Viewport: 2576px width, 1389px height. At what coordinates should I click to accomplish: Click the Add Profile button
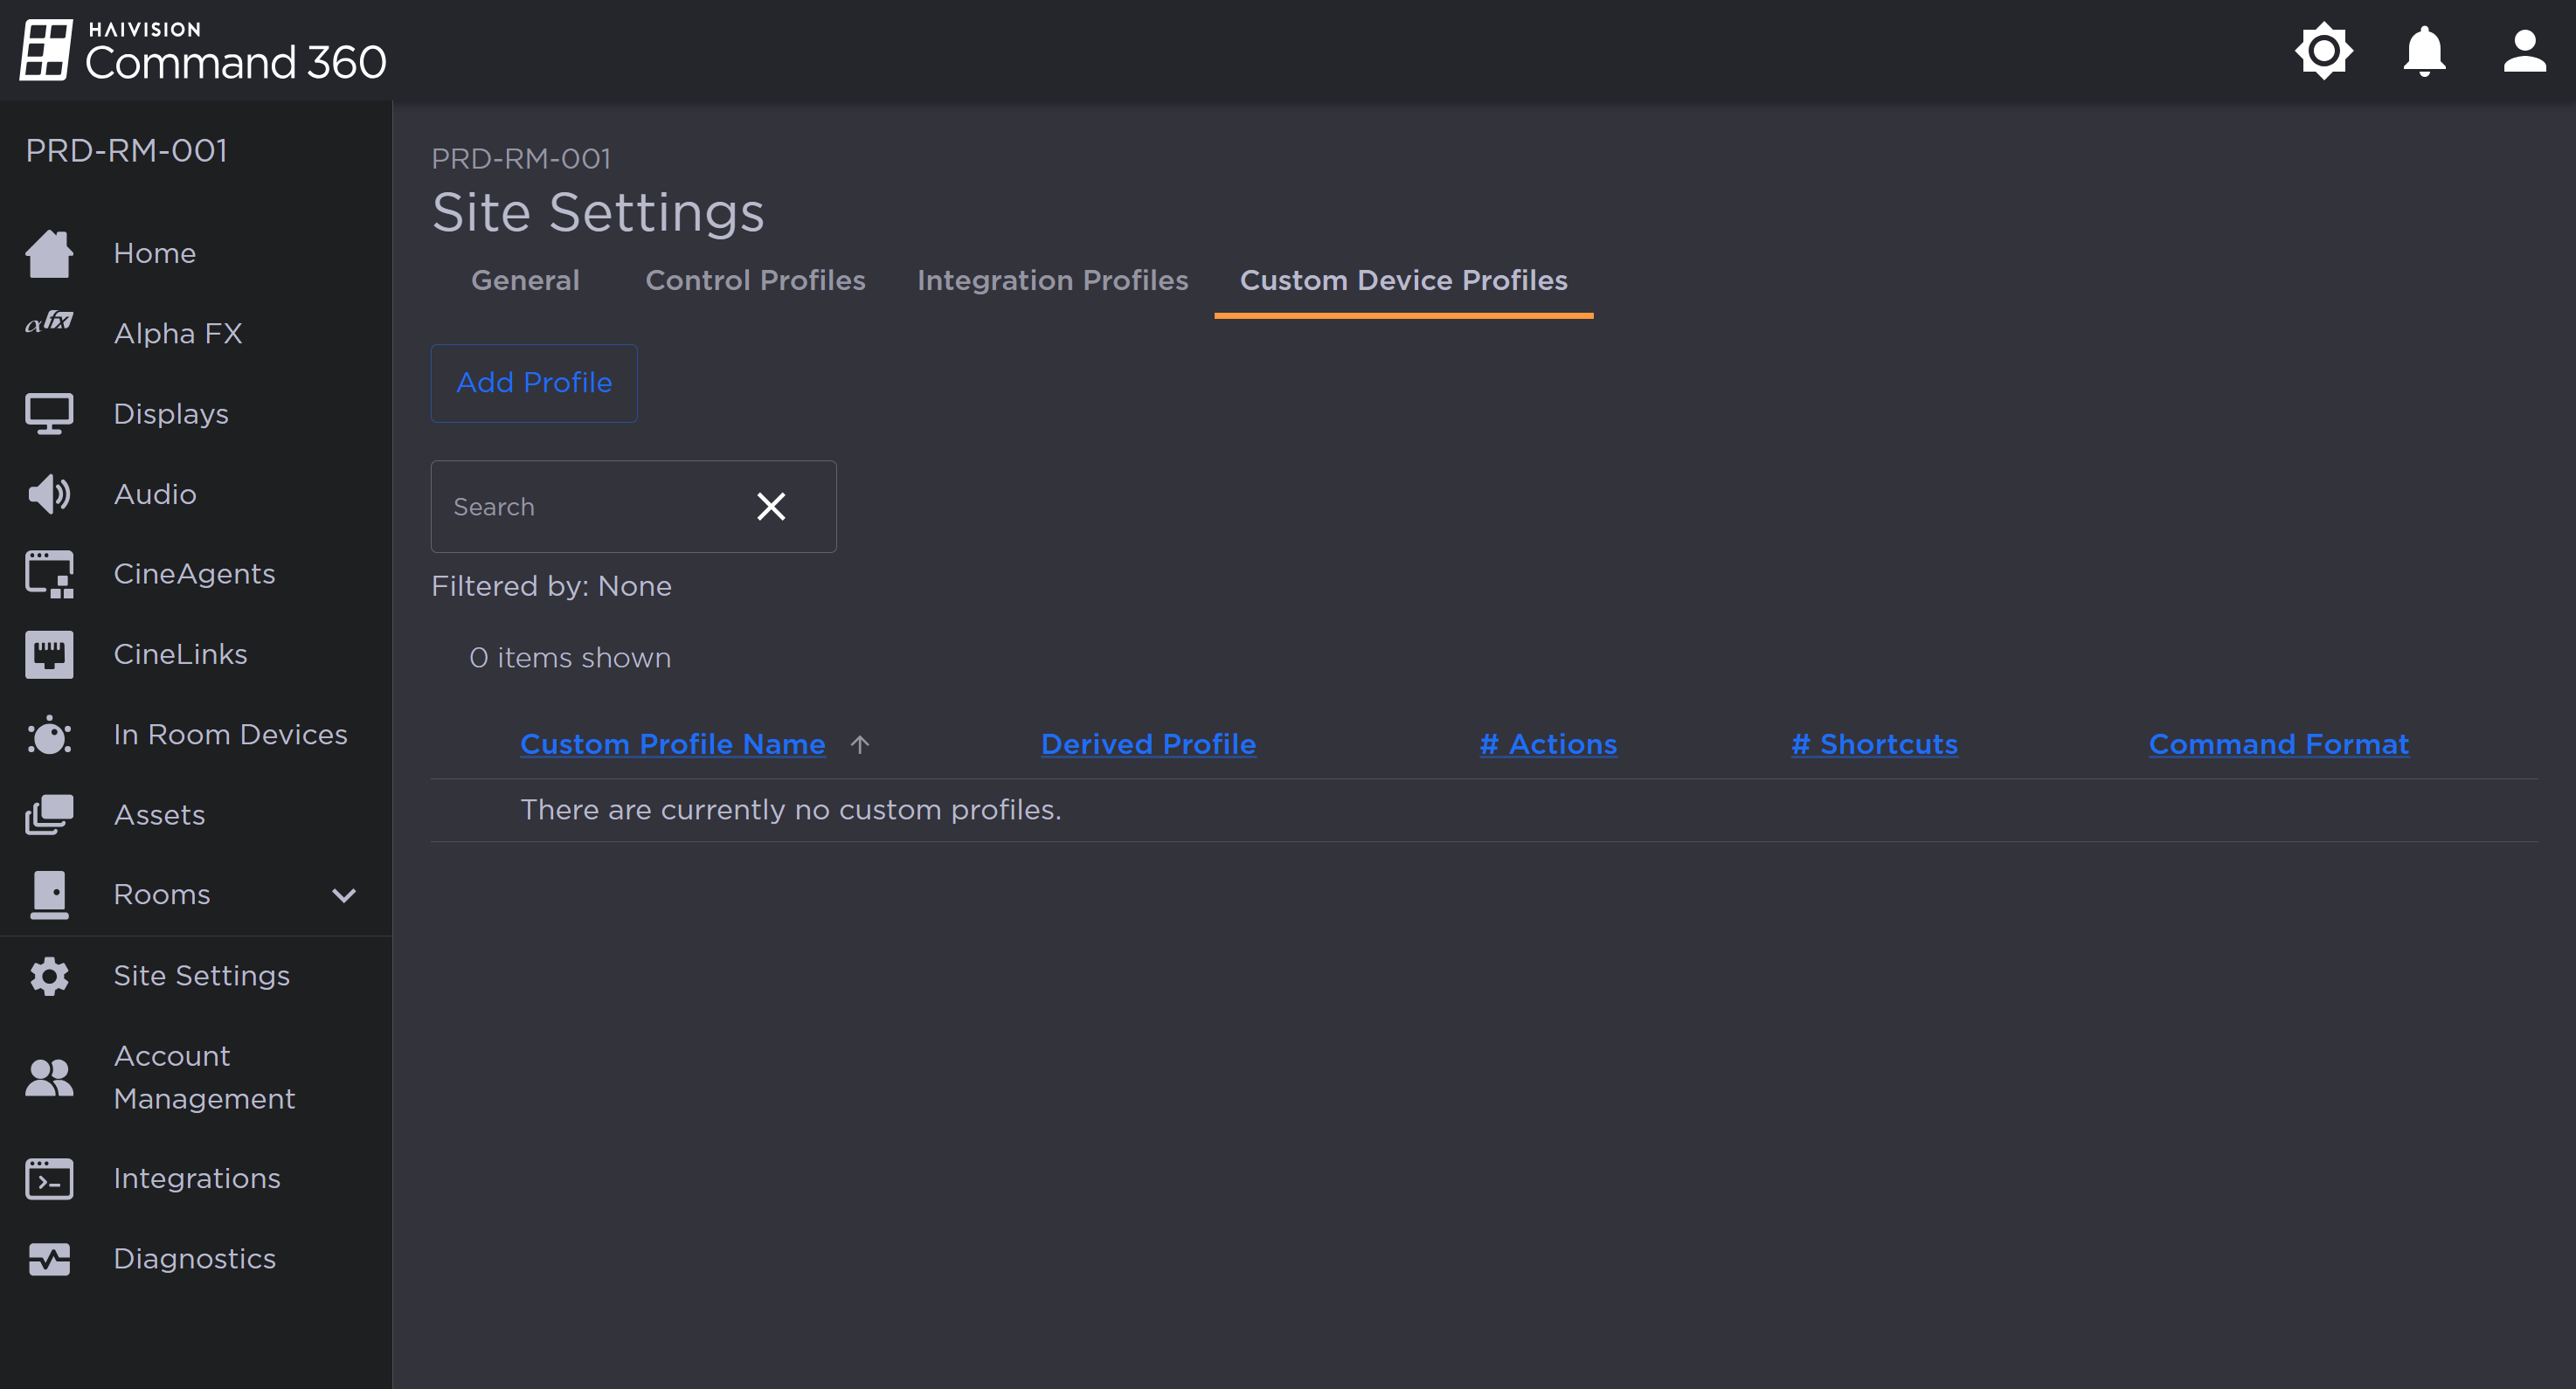[x=533, y=383]
